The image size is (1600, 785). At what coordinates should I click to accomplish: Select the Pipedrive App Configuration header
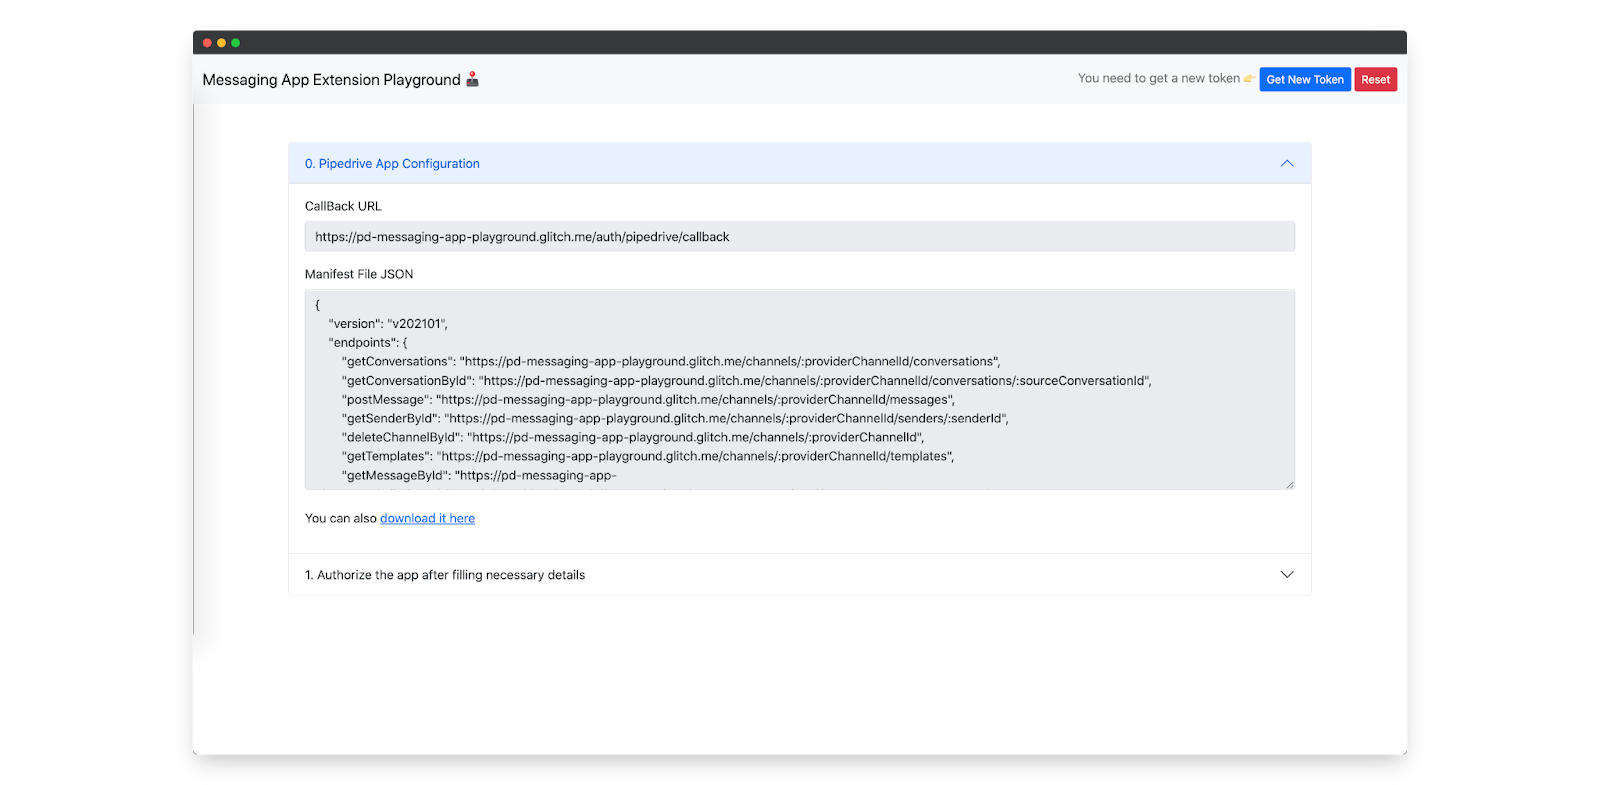[x=392, y=164]
